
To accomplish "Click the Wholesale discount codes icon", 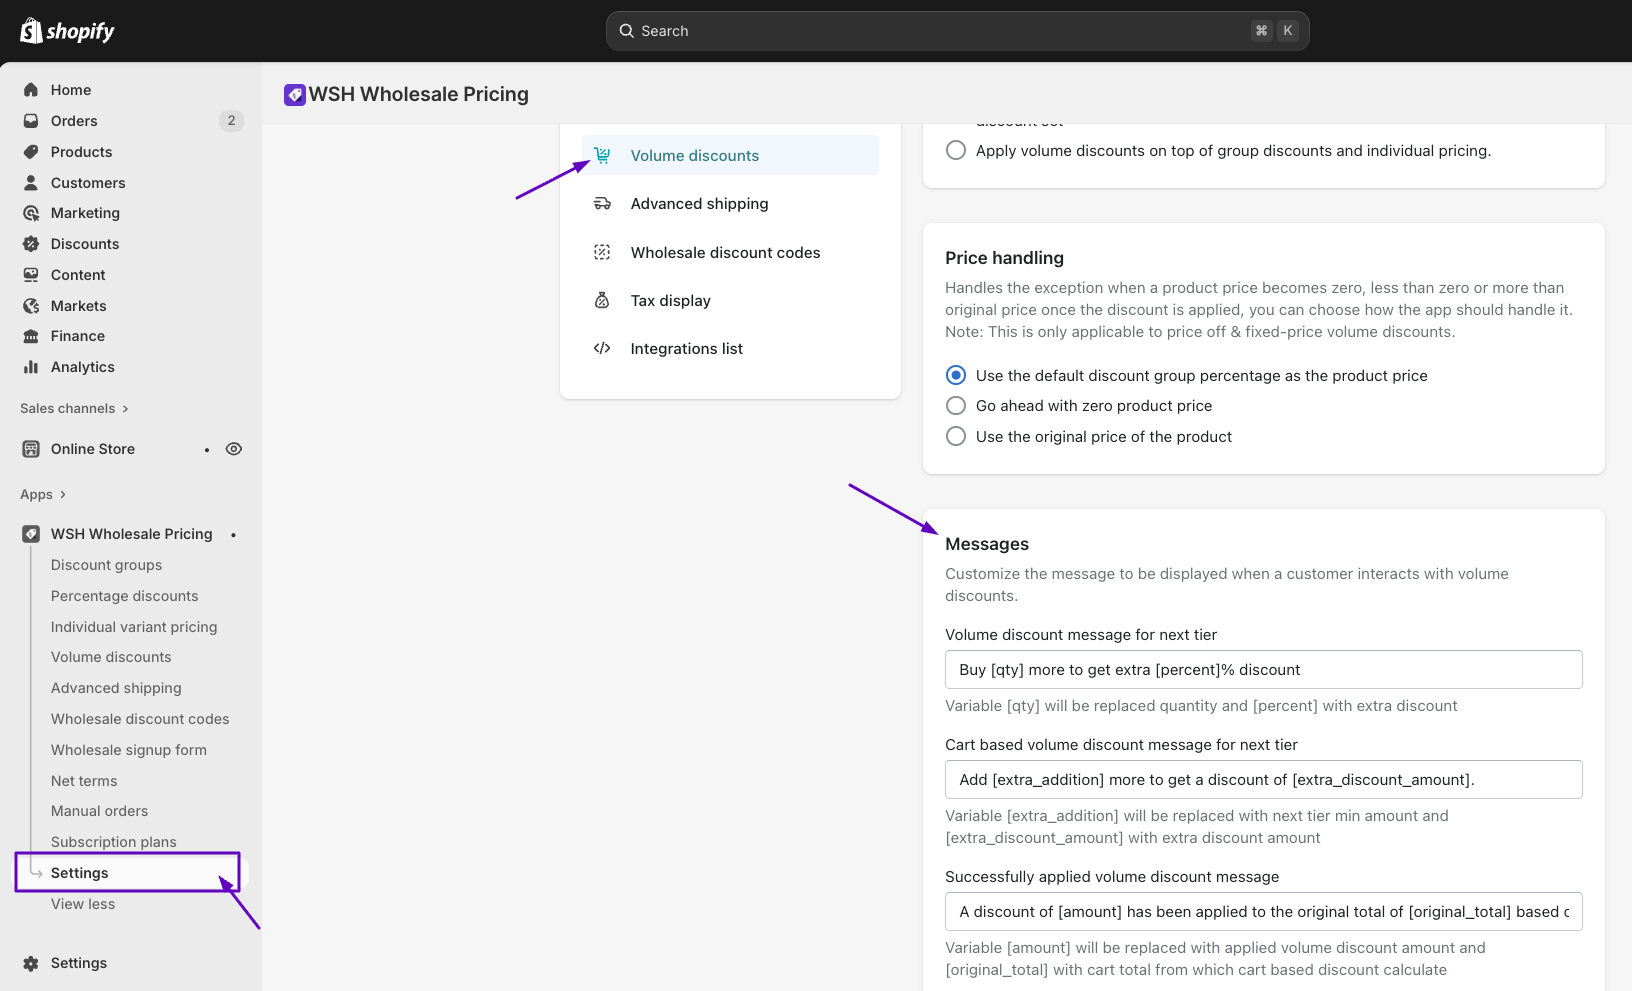I will click(x=602, y=253).
